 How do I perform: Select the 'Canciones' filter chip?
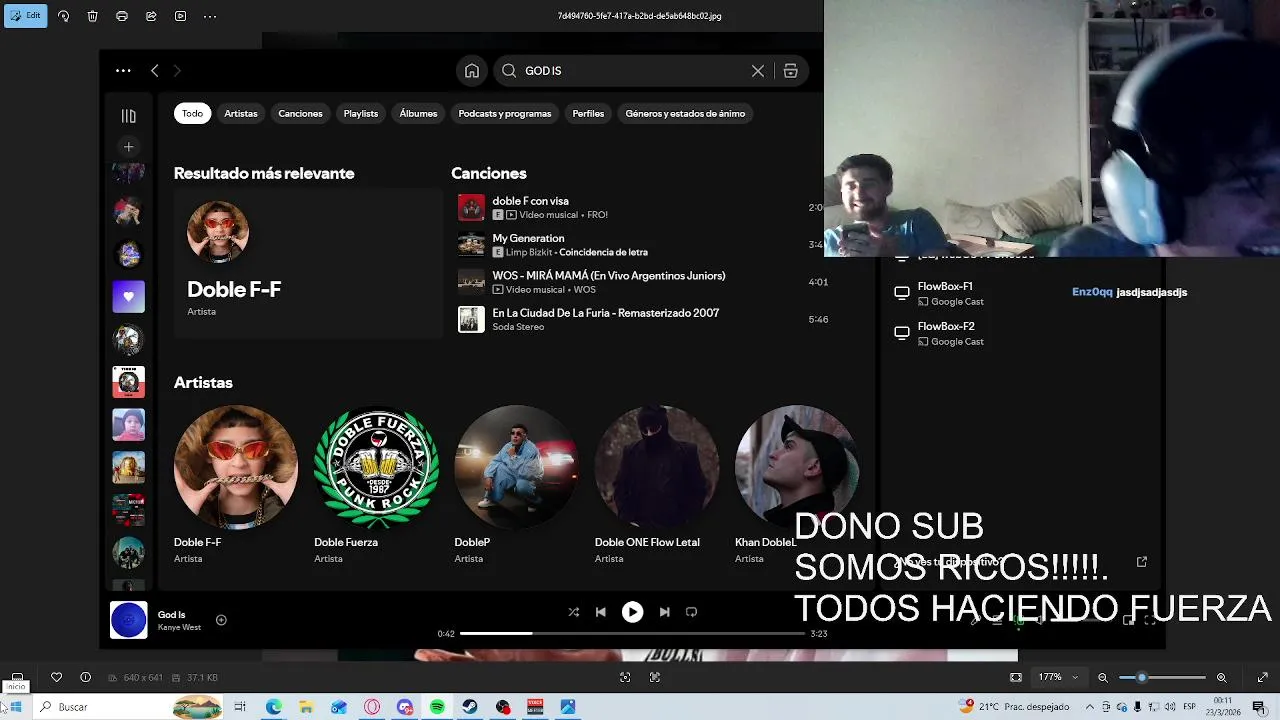[300, 113]
